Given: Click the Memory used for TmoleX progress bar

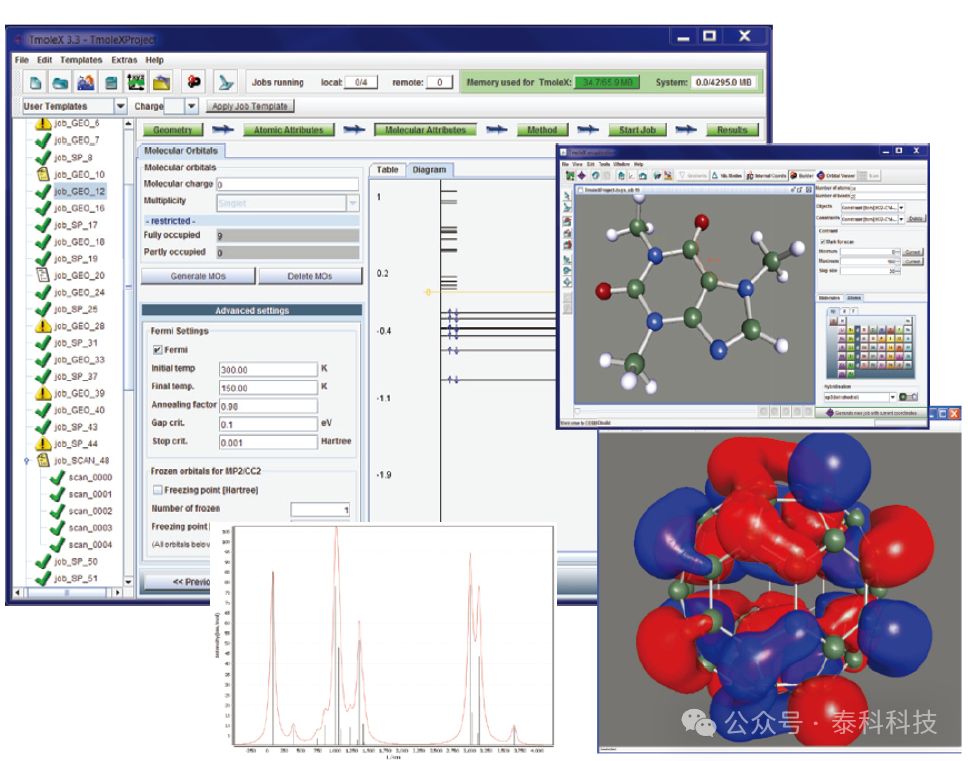Looking at the screenshot, I should click(607, 82).
